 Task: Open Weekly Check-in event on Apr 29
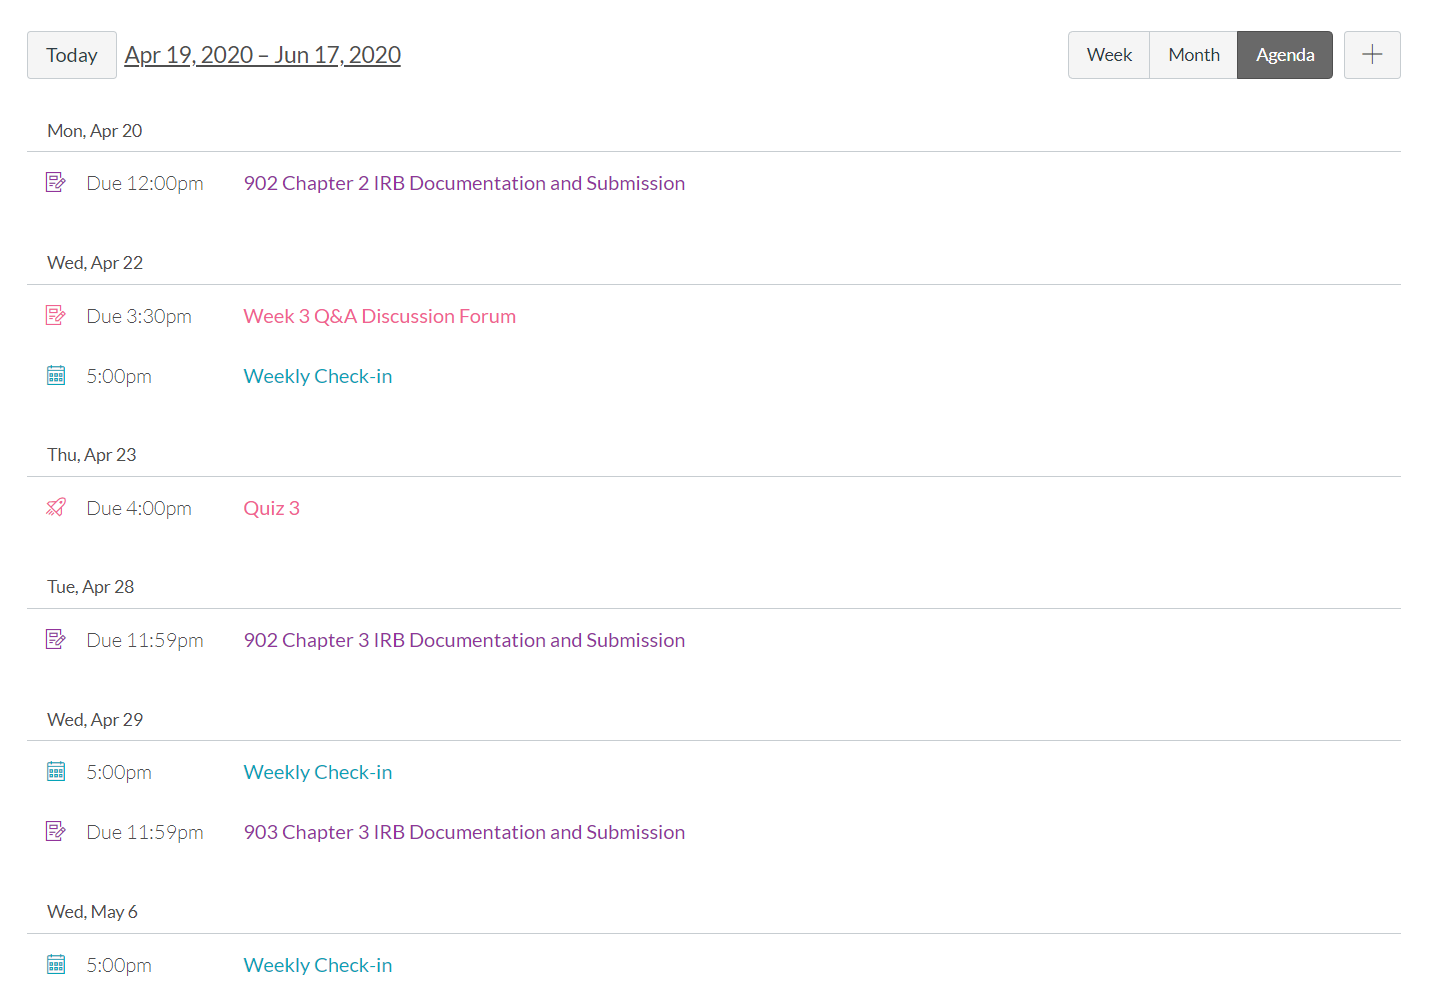[x=318, y=772]
